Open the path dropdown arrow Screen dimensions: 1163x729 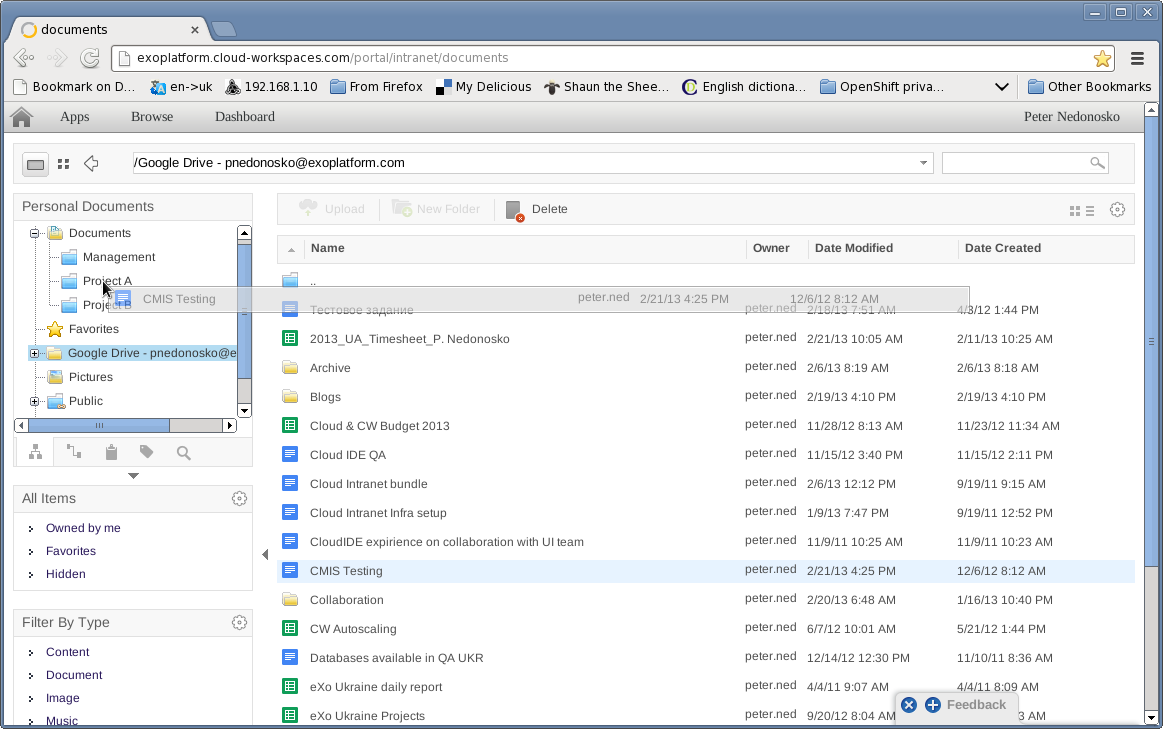(x=923, y=163)
